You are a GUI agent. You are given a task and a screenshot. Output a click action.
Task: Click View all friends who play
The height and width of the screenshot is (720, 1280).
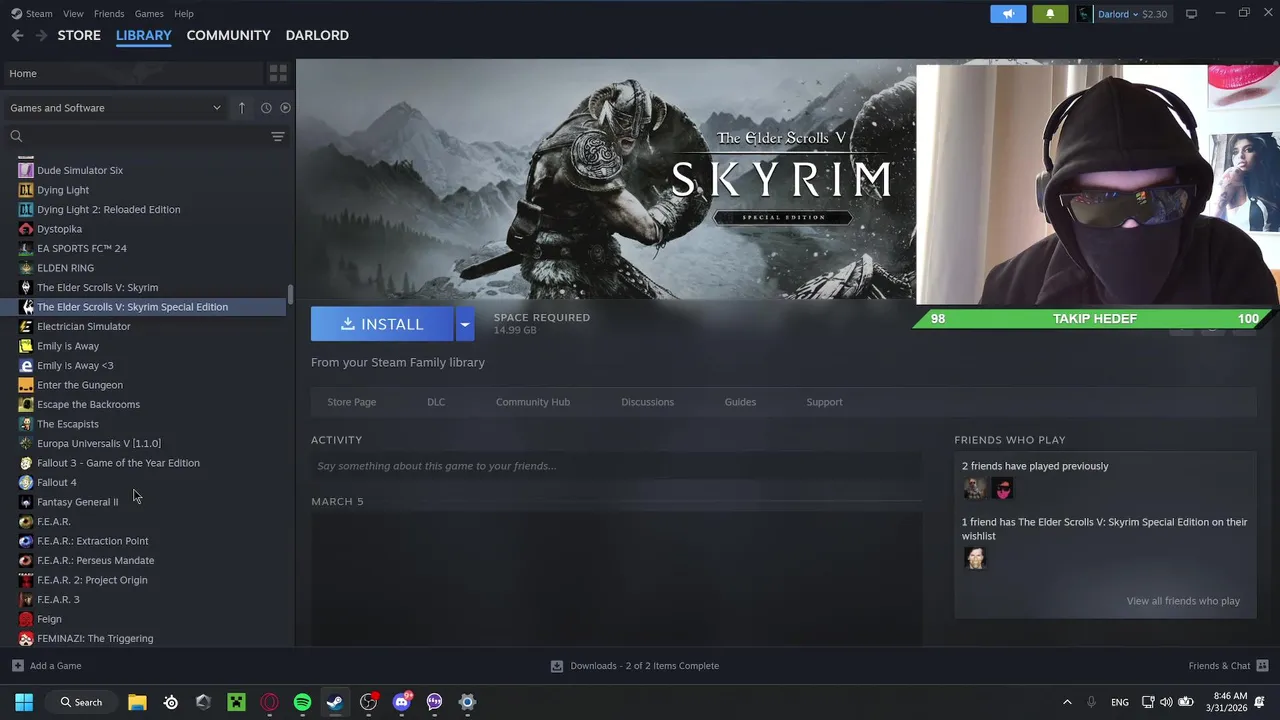[x=1183, y=601]
